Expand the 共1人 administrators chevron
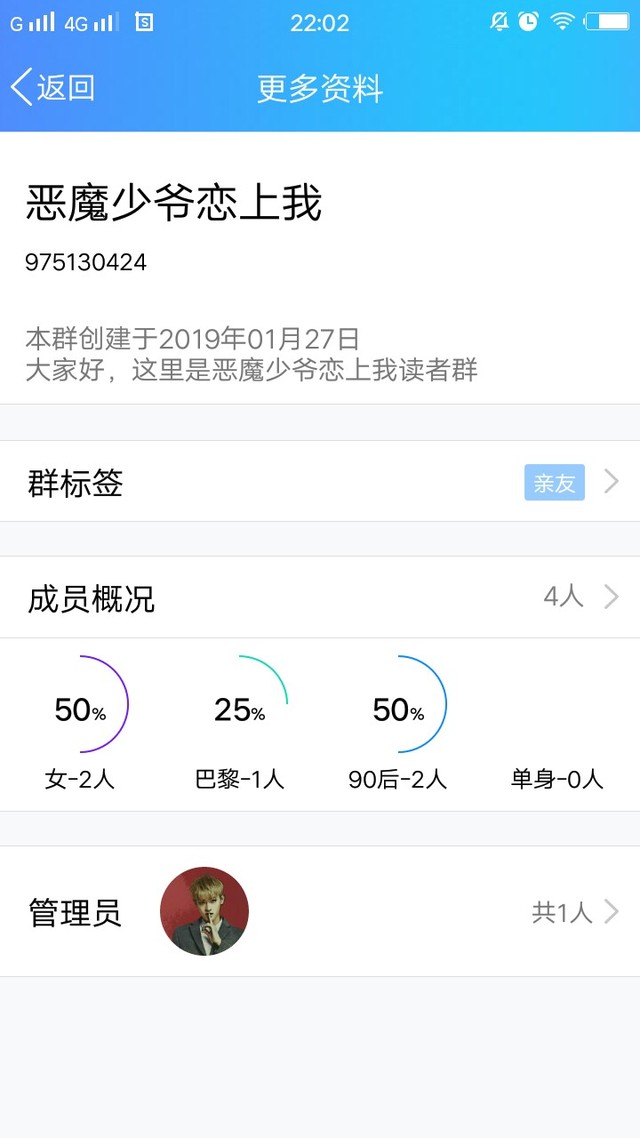 click(x=612, y=912)
